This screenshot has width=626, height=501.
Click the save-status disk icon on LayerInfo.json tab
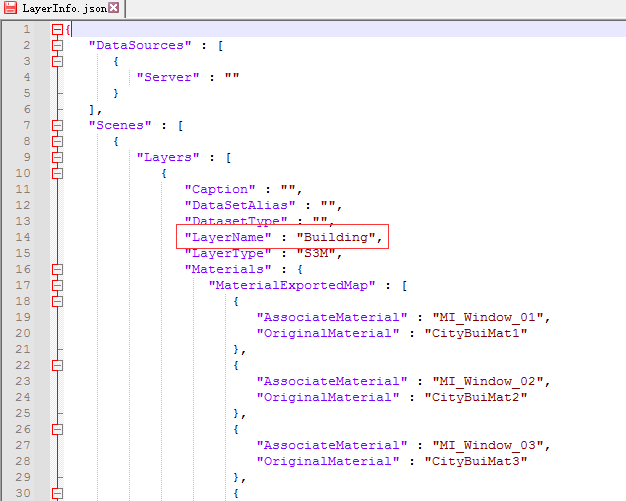[9, 9]
